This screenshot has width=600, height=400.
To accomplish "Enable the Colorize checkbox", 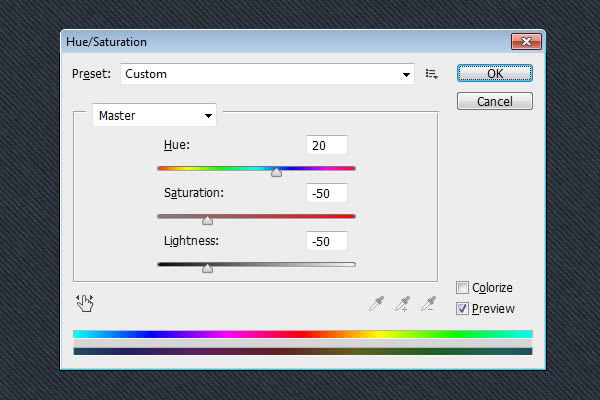I will (x=462, y=287).
